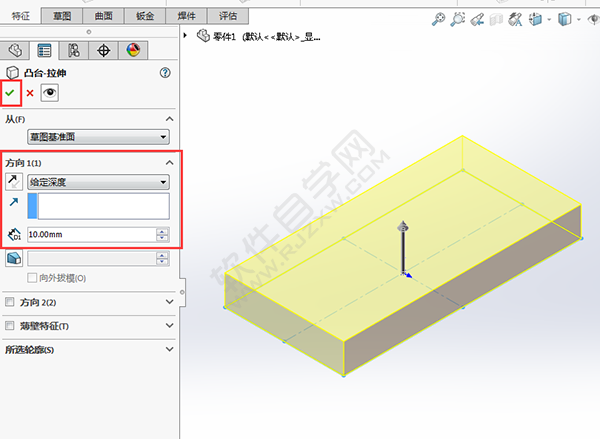The width and height of the screenshot is (600, 439).
Task: Toggle the detailed preview eye button
Action: (50, 93)
